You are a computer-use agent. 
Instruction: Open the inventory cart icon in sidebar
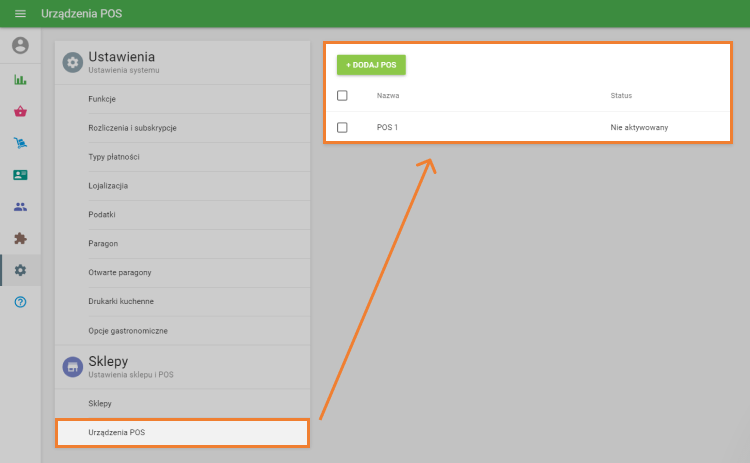point(20,143)
